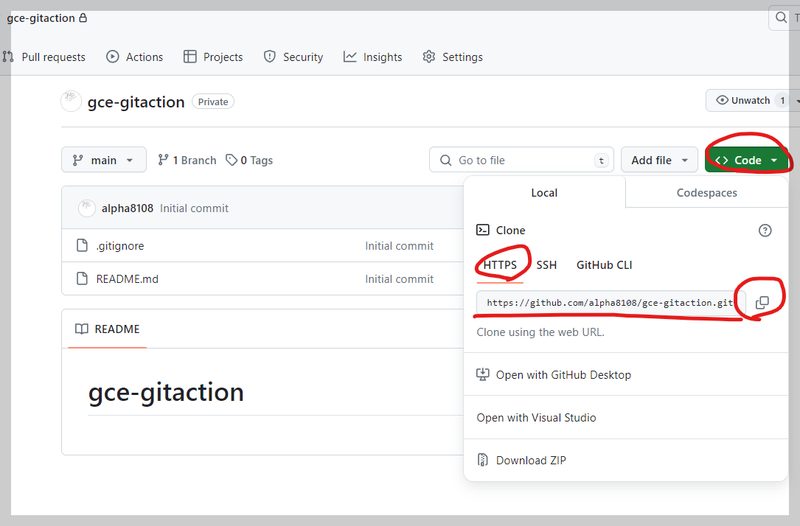Click the Settings gear icon

click(429, 57)
